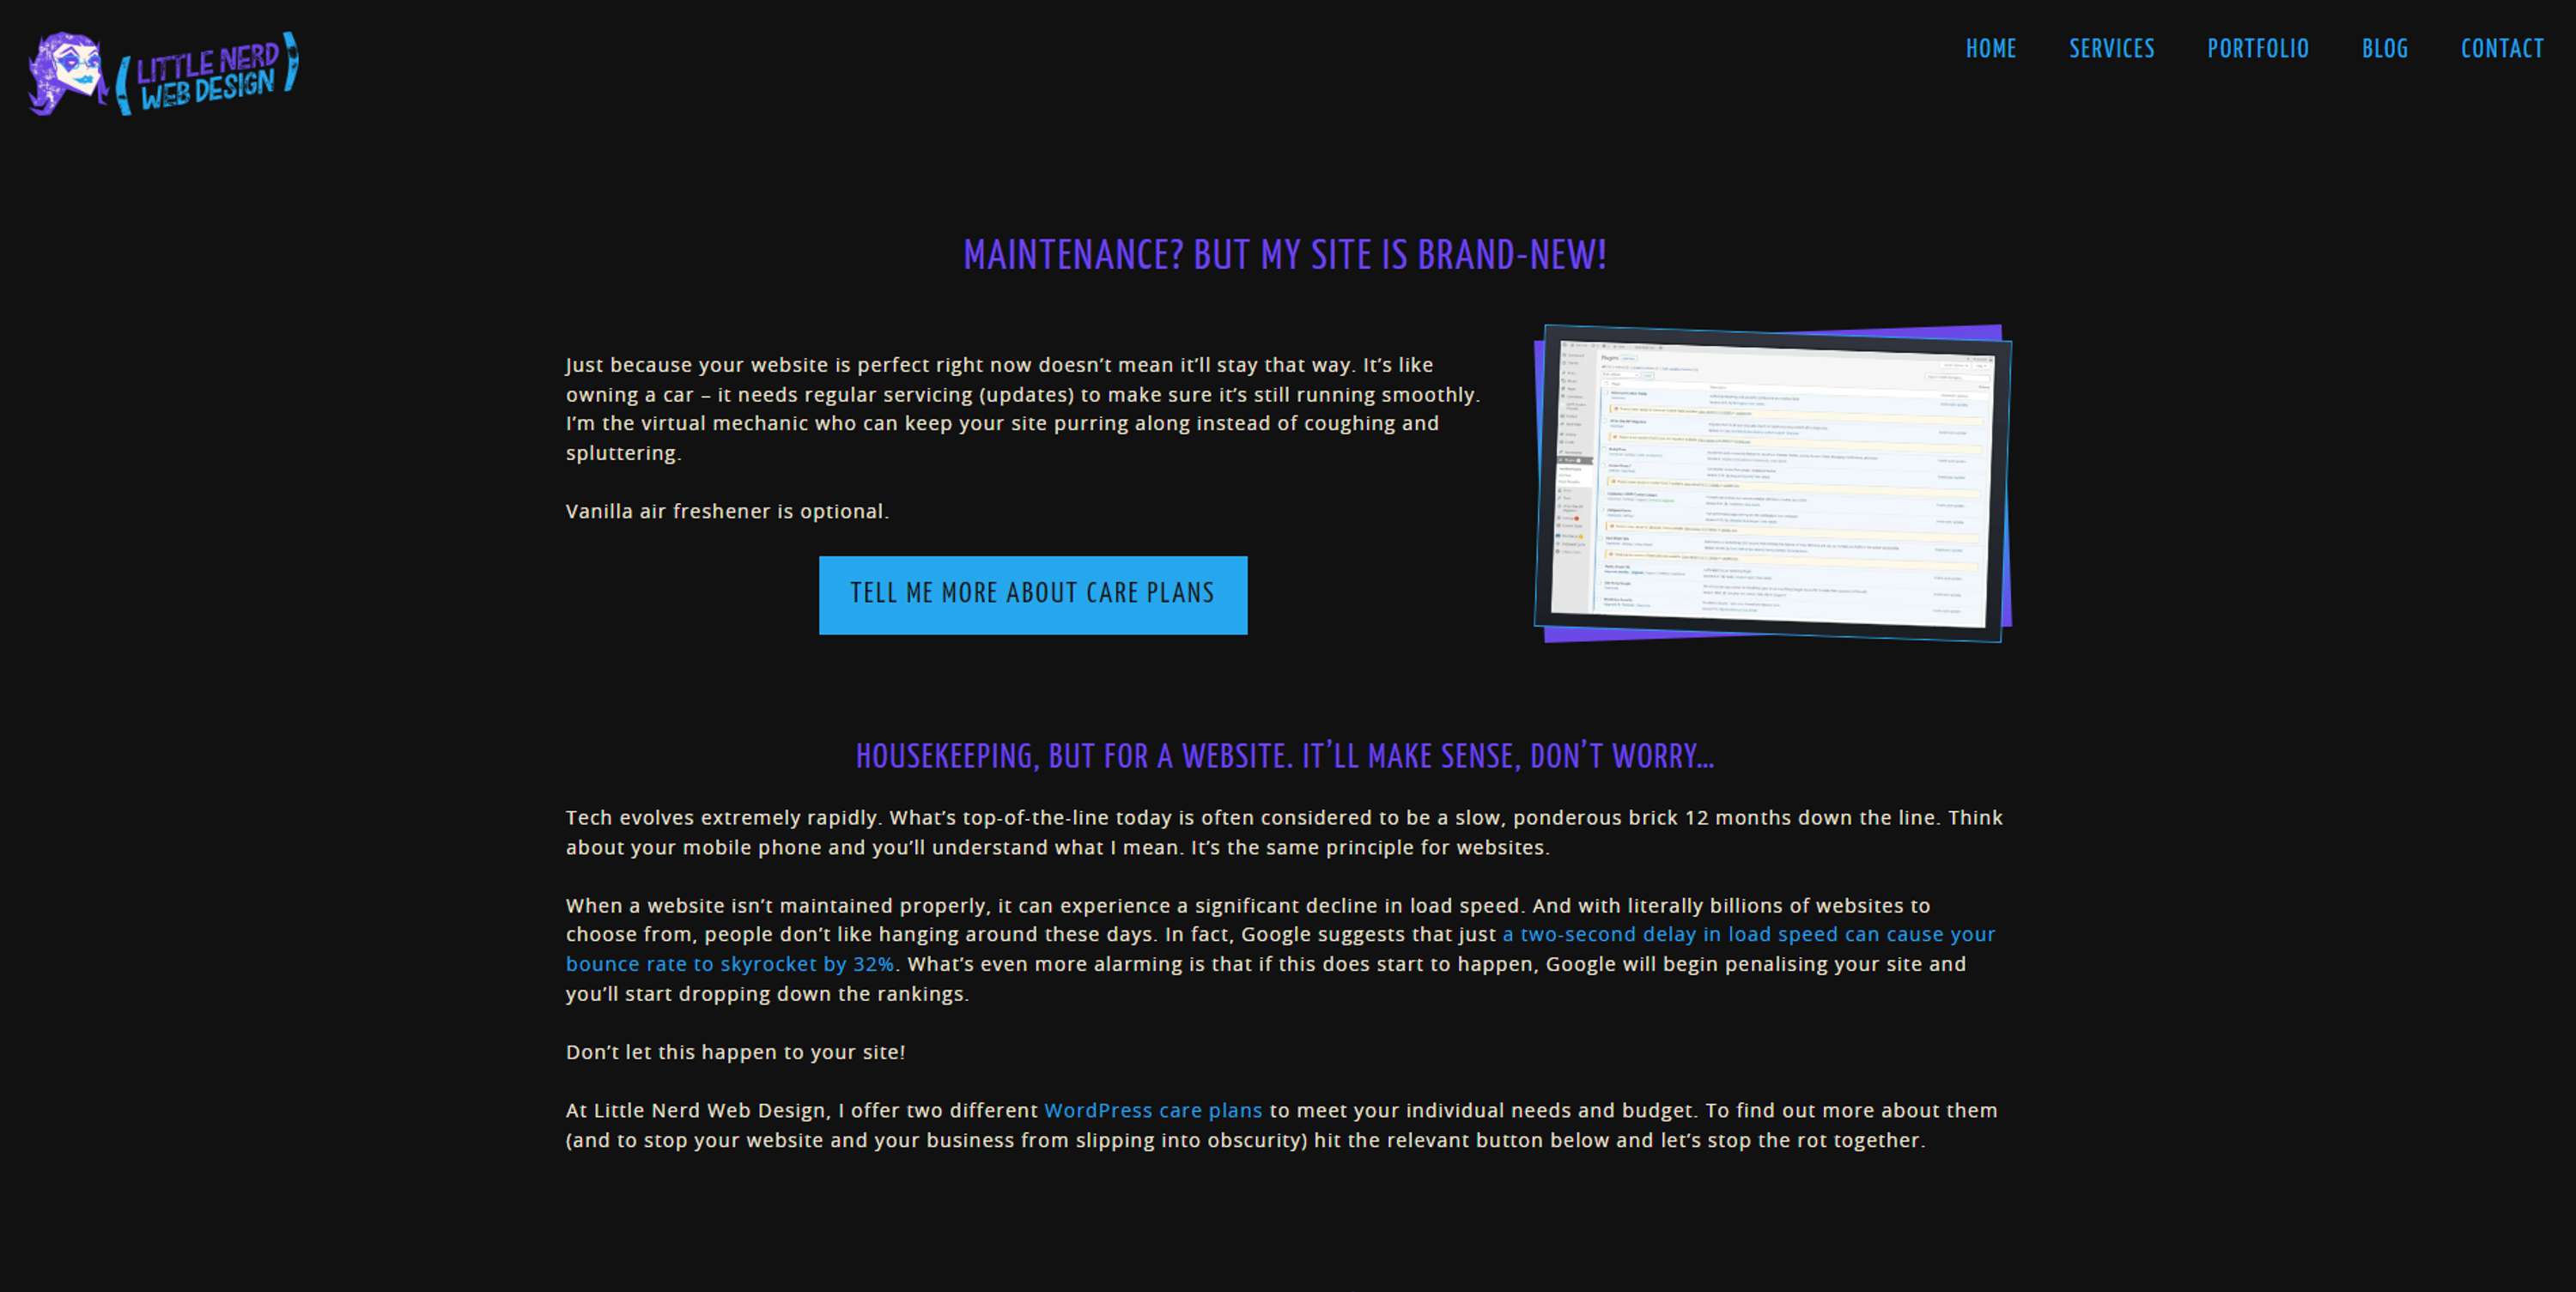
Task: Click the 'Maintenance? But my site is brand-new!' heading
Action: tap(1285, 255)
